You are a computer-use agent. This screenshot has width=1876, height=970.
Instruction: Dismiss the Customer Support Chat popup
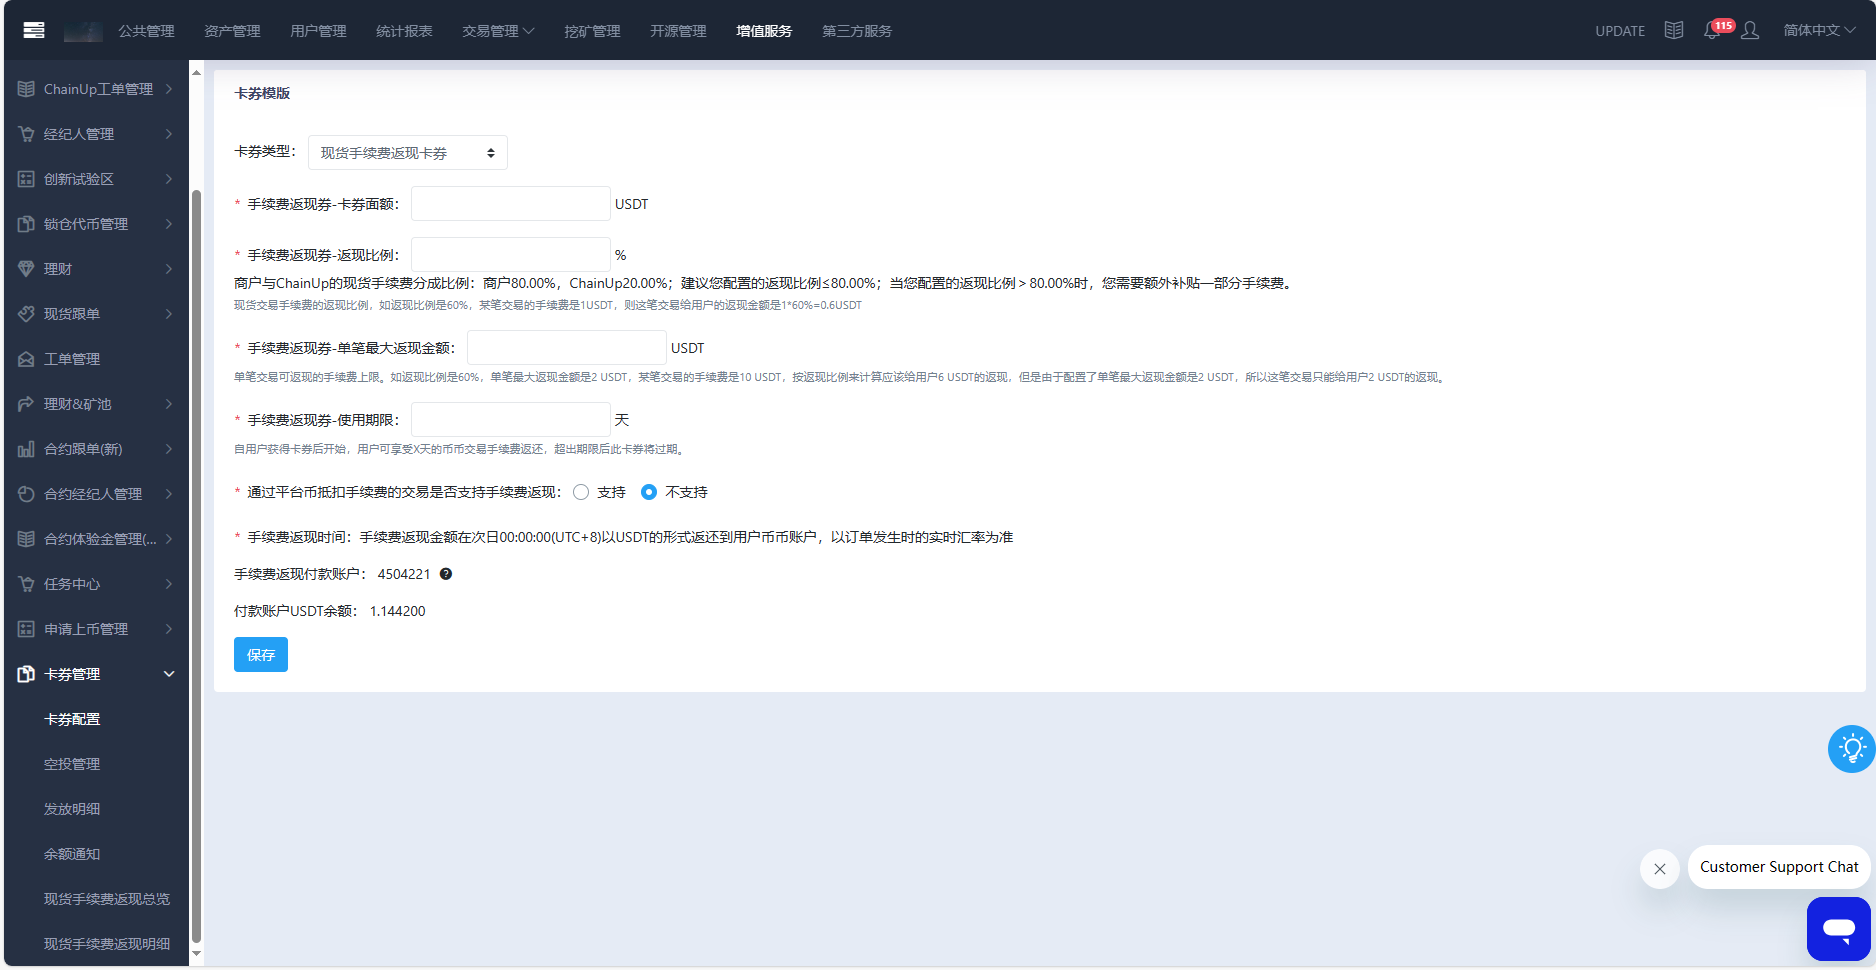coord(1660,869)
